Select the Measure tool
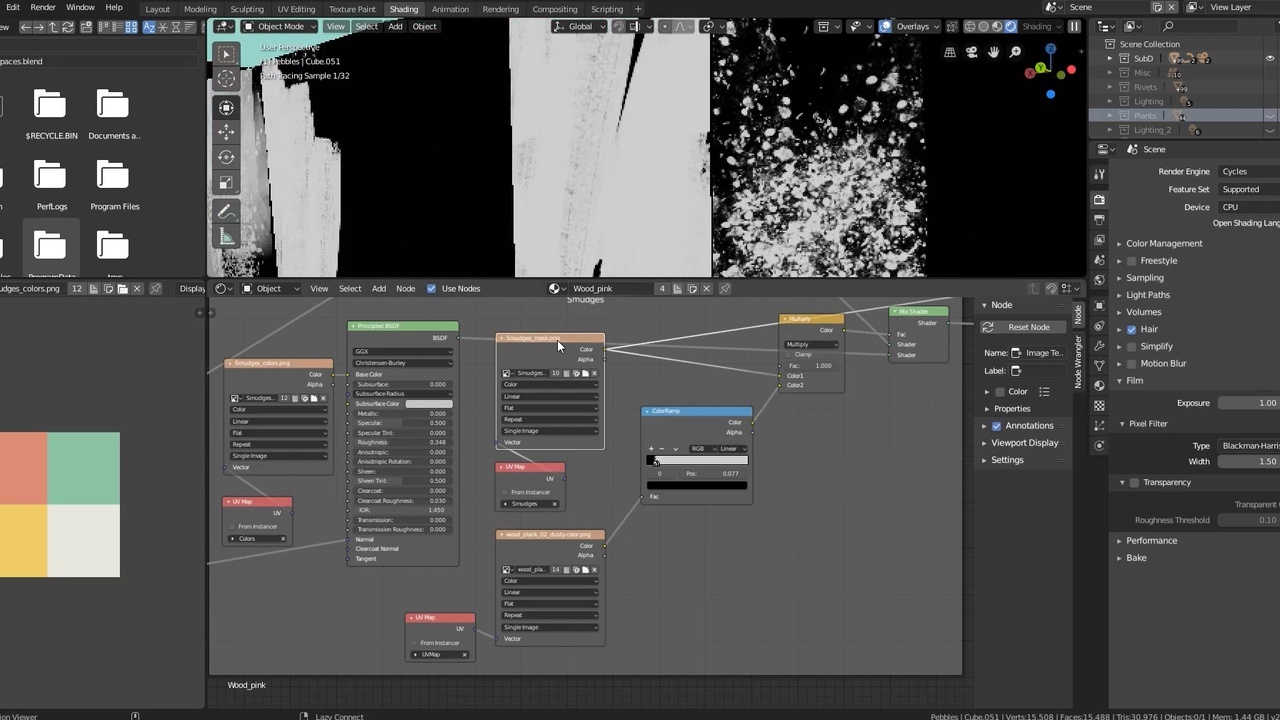This screenshot has width=1280, height=720. [x=226, y=237]
